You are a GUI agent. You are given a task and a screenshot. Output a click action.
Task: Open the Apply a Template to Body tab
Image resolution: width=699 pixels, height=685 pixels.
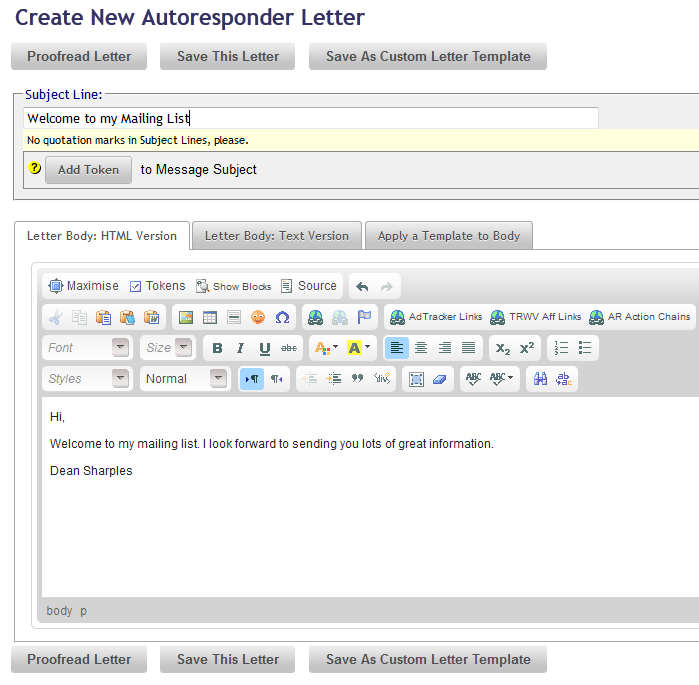[x=448, y=236]
